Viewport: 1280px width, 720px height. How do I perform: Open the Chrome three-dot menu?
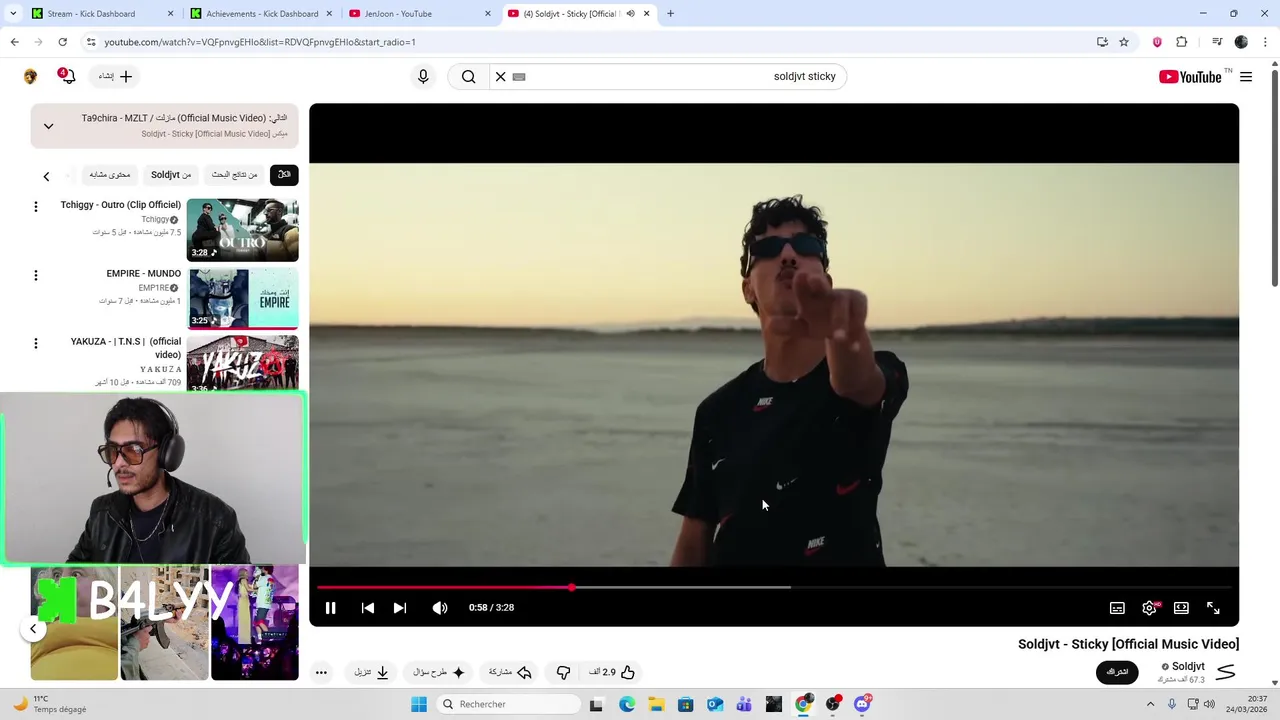coord(1266,42)
